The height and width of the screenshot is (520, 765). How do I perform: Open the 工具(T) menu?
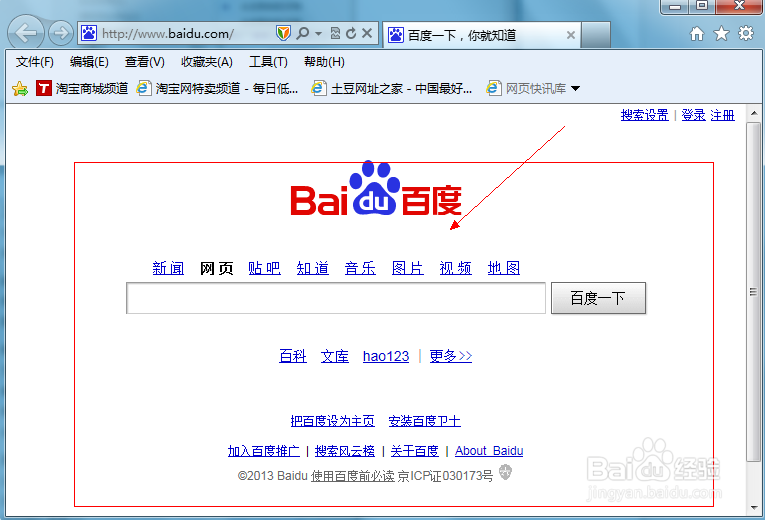tap(268, 62)
